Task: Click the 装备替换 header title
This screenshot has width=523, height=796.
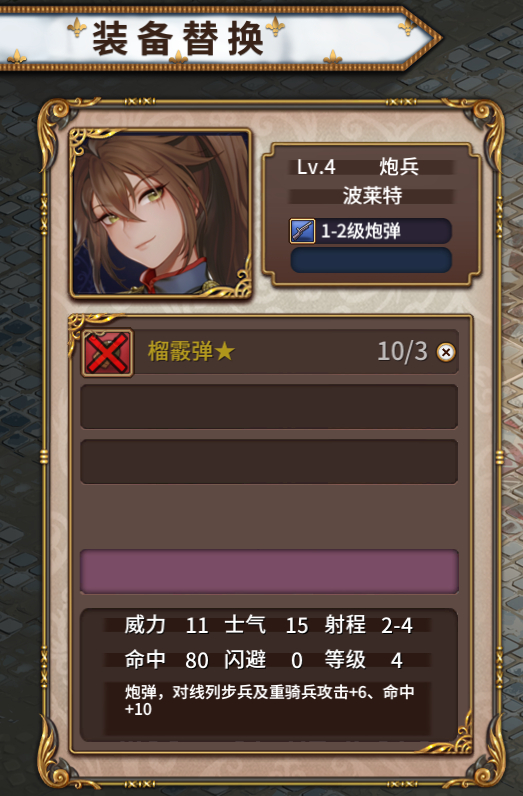Action: click(x=178, y=39)
